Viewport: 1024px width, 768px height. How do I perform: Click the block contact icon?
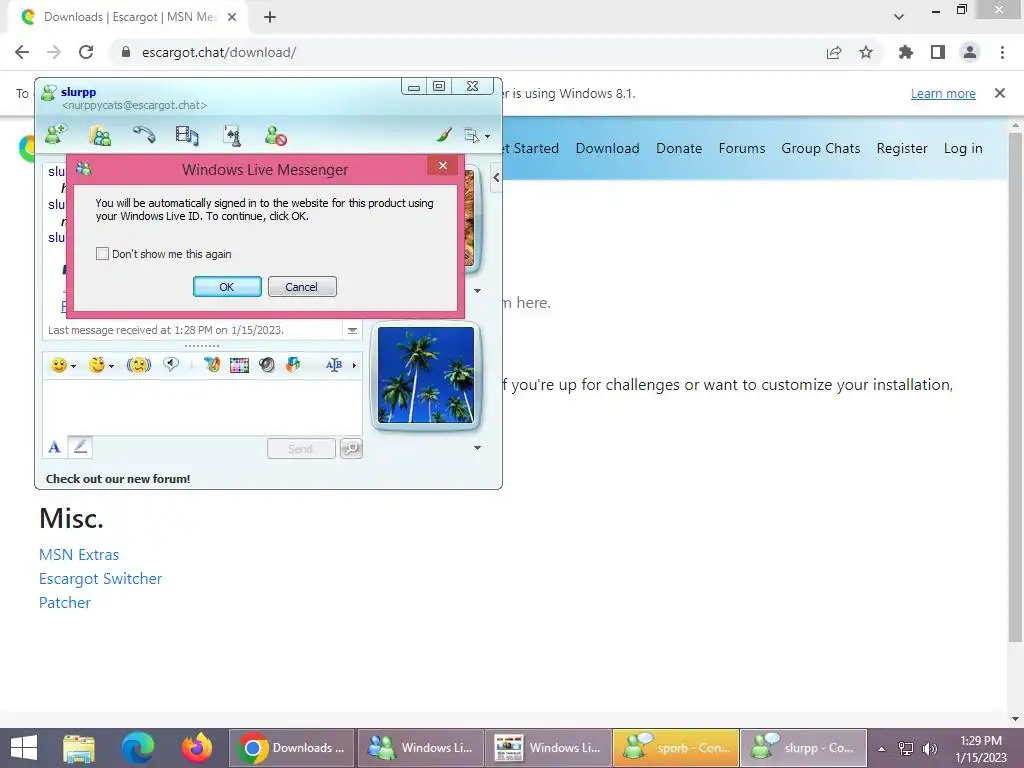(276, 135)
